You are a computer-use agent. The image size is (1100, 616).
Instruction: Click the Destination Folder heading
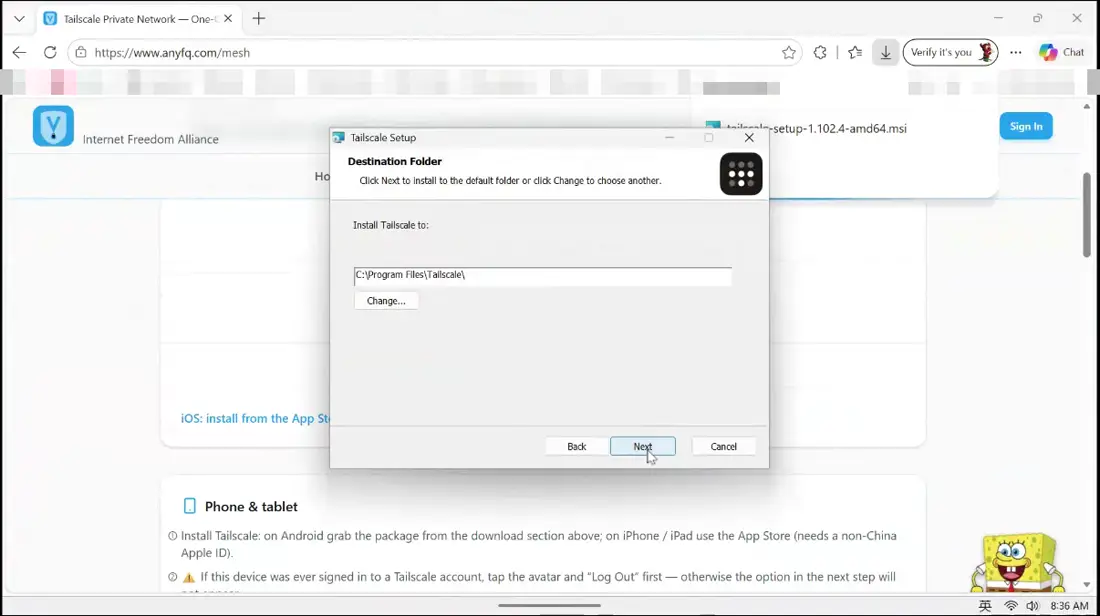tap(394, 161)
